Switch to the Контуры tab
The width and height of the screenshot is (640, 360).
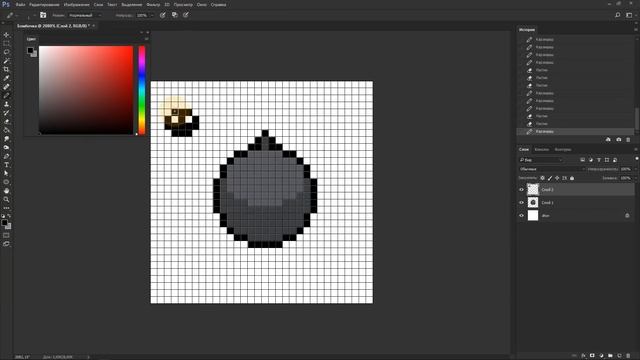click(x=563, y=149)
